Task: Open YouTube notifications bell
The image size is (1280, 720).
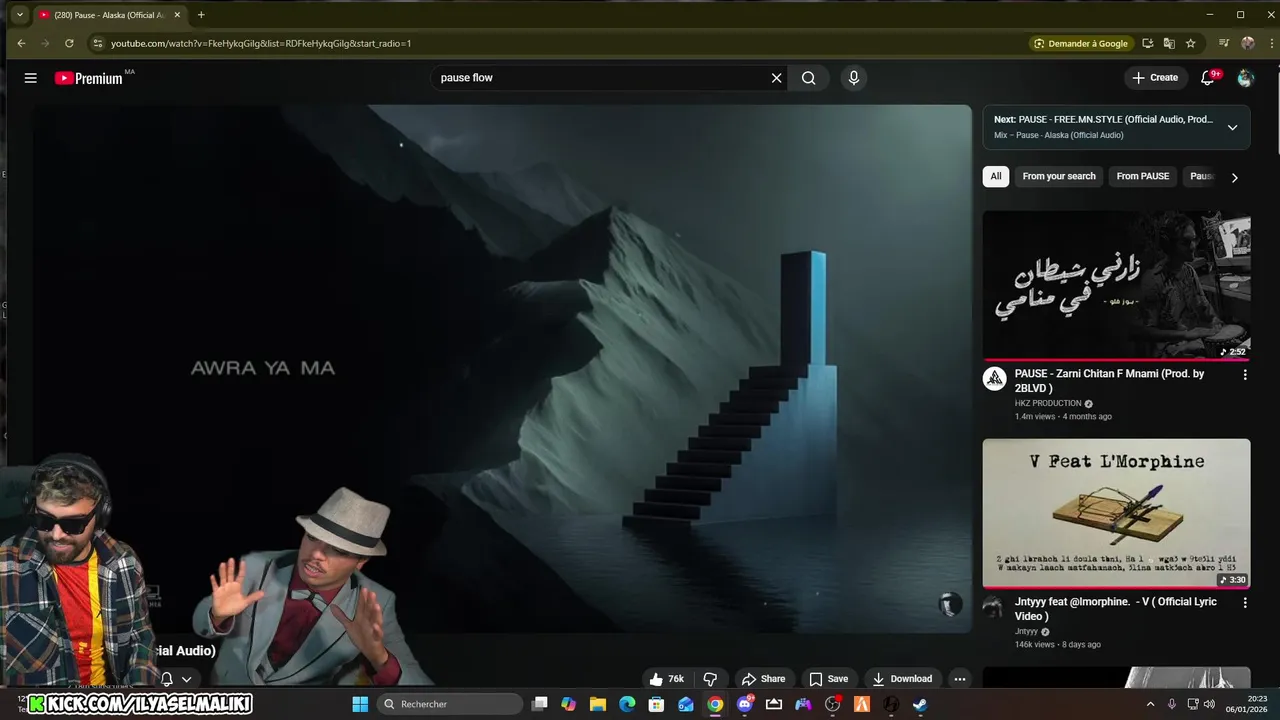Action: (1208, 78)
